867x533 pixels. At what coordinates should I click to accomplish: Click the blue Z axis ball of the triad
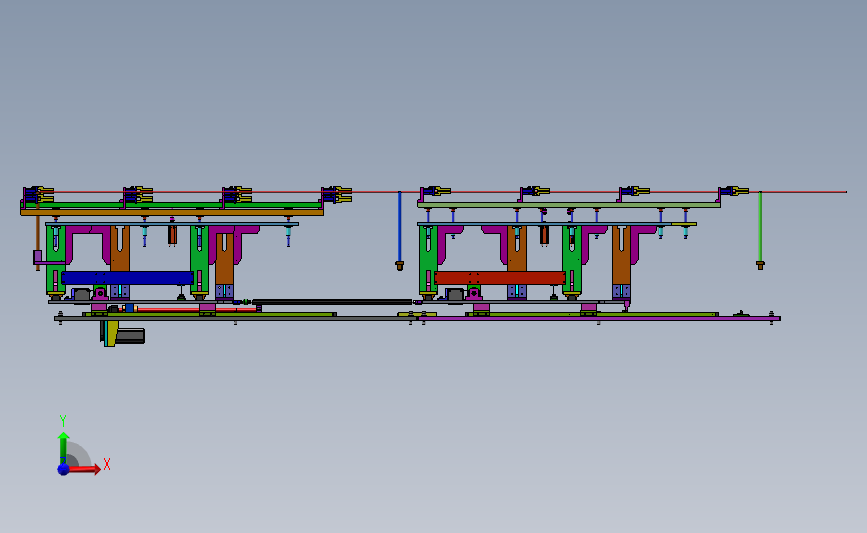pos(64,469)
